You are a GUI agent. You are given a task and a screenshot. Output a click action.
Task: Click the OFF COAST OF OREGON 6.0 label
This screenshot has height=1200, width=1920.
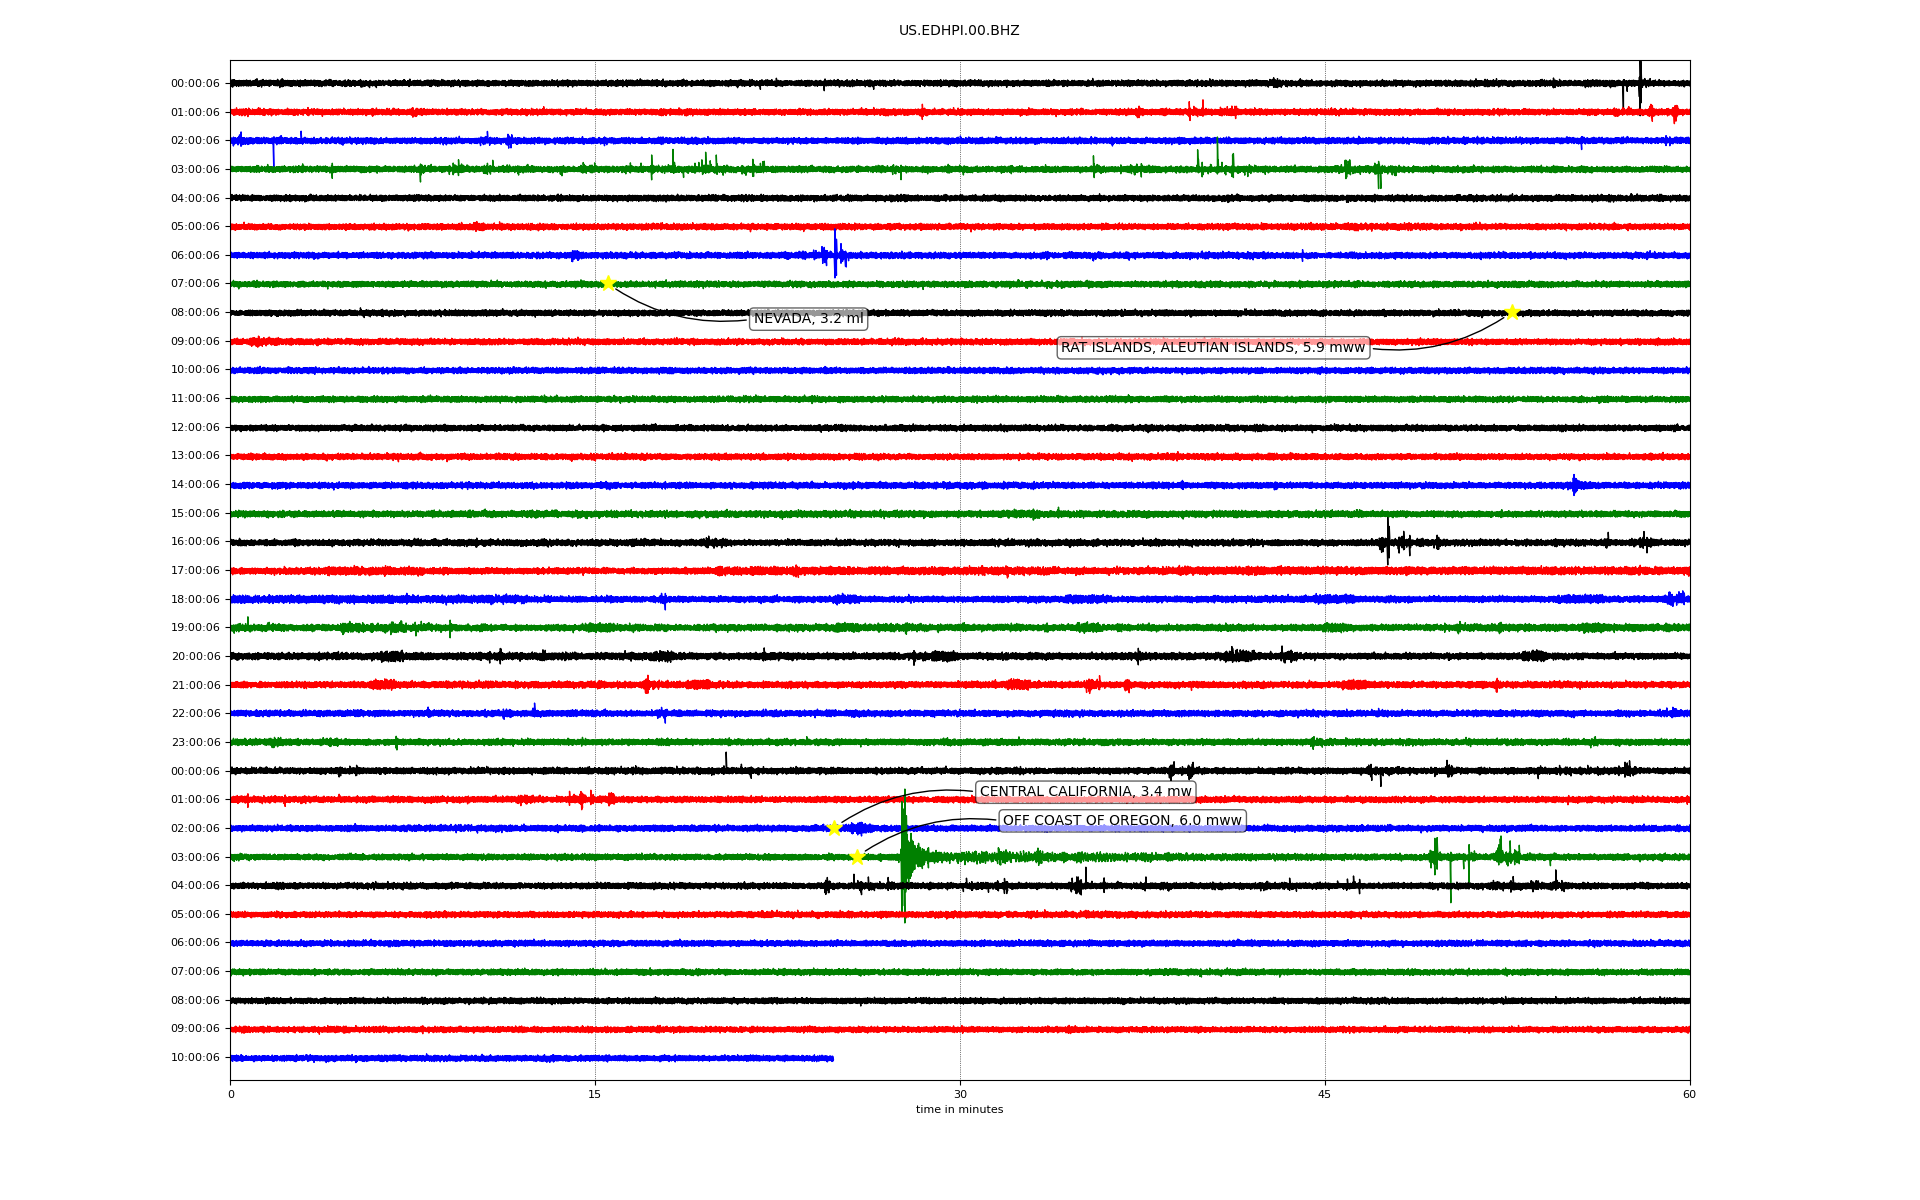(1122, 821)
